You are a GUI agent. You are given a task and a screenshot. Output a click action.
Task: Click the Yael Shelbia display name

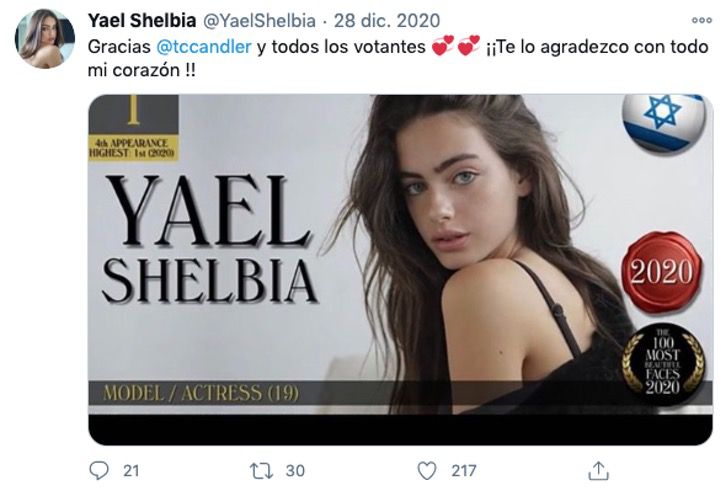click(x=142, y=20)
